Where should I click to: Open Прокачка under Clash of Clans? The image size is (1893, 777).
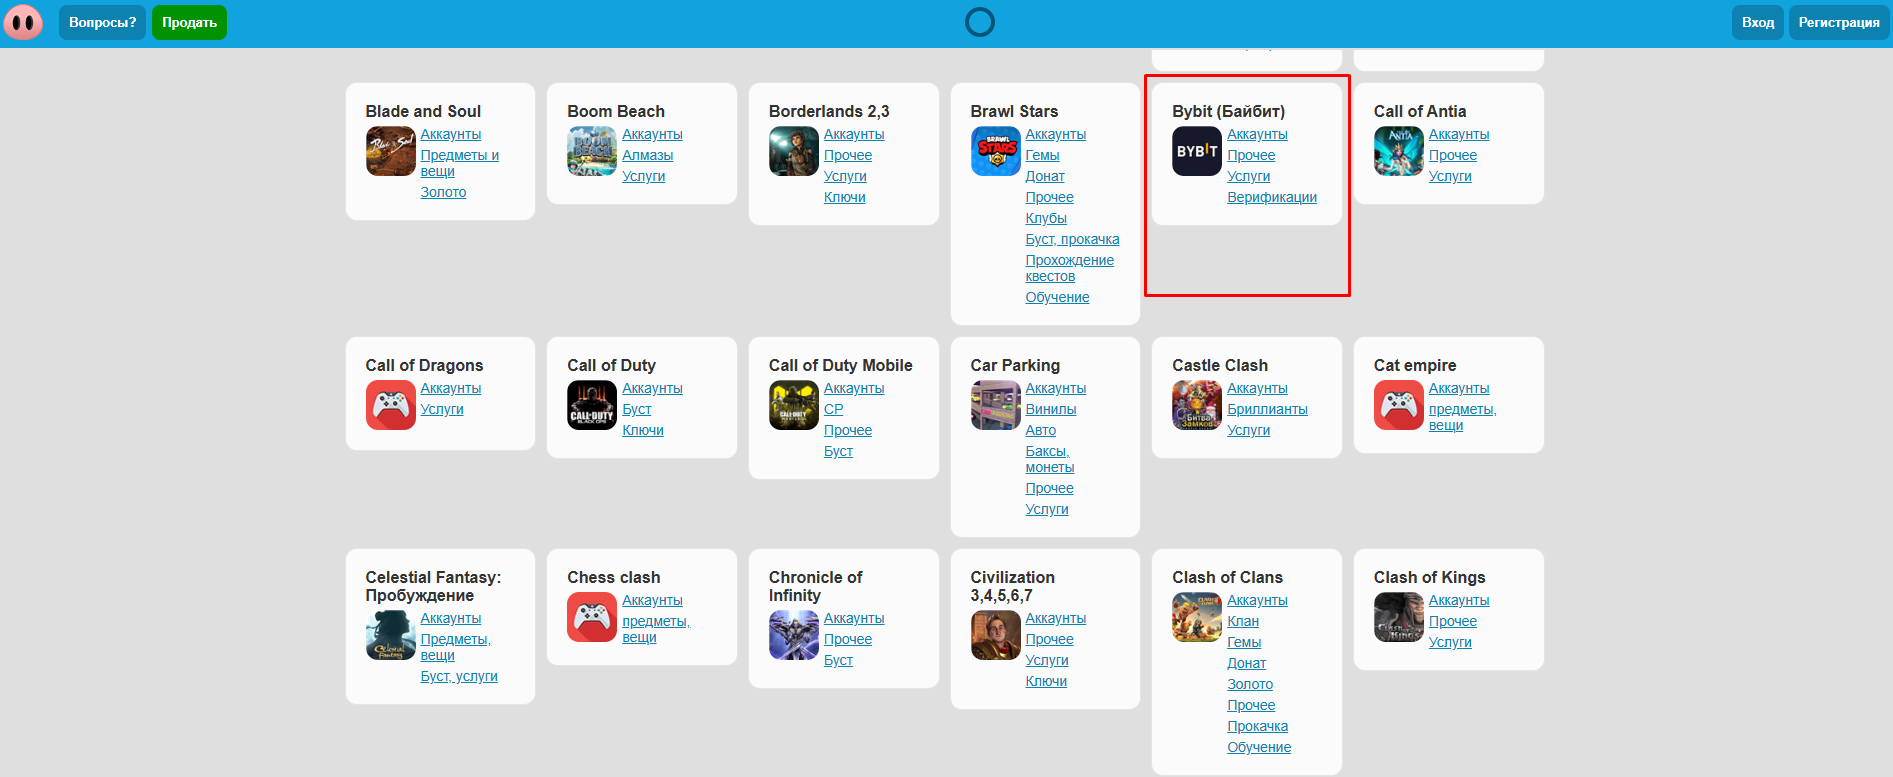tap(1257, 726)
